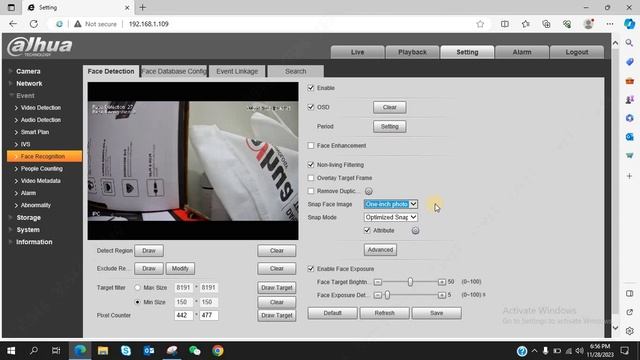Open Chrome from the taskbar
This screenshot has width=640, height=360.
click(218, 351)
